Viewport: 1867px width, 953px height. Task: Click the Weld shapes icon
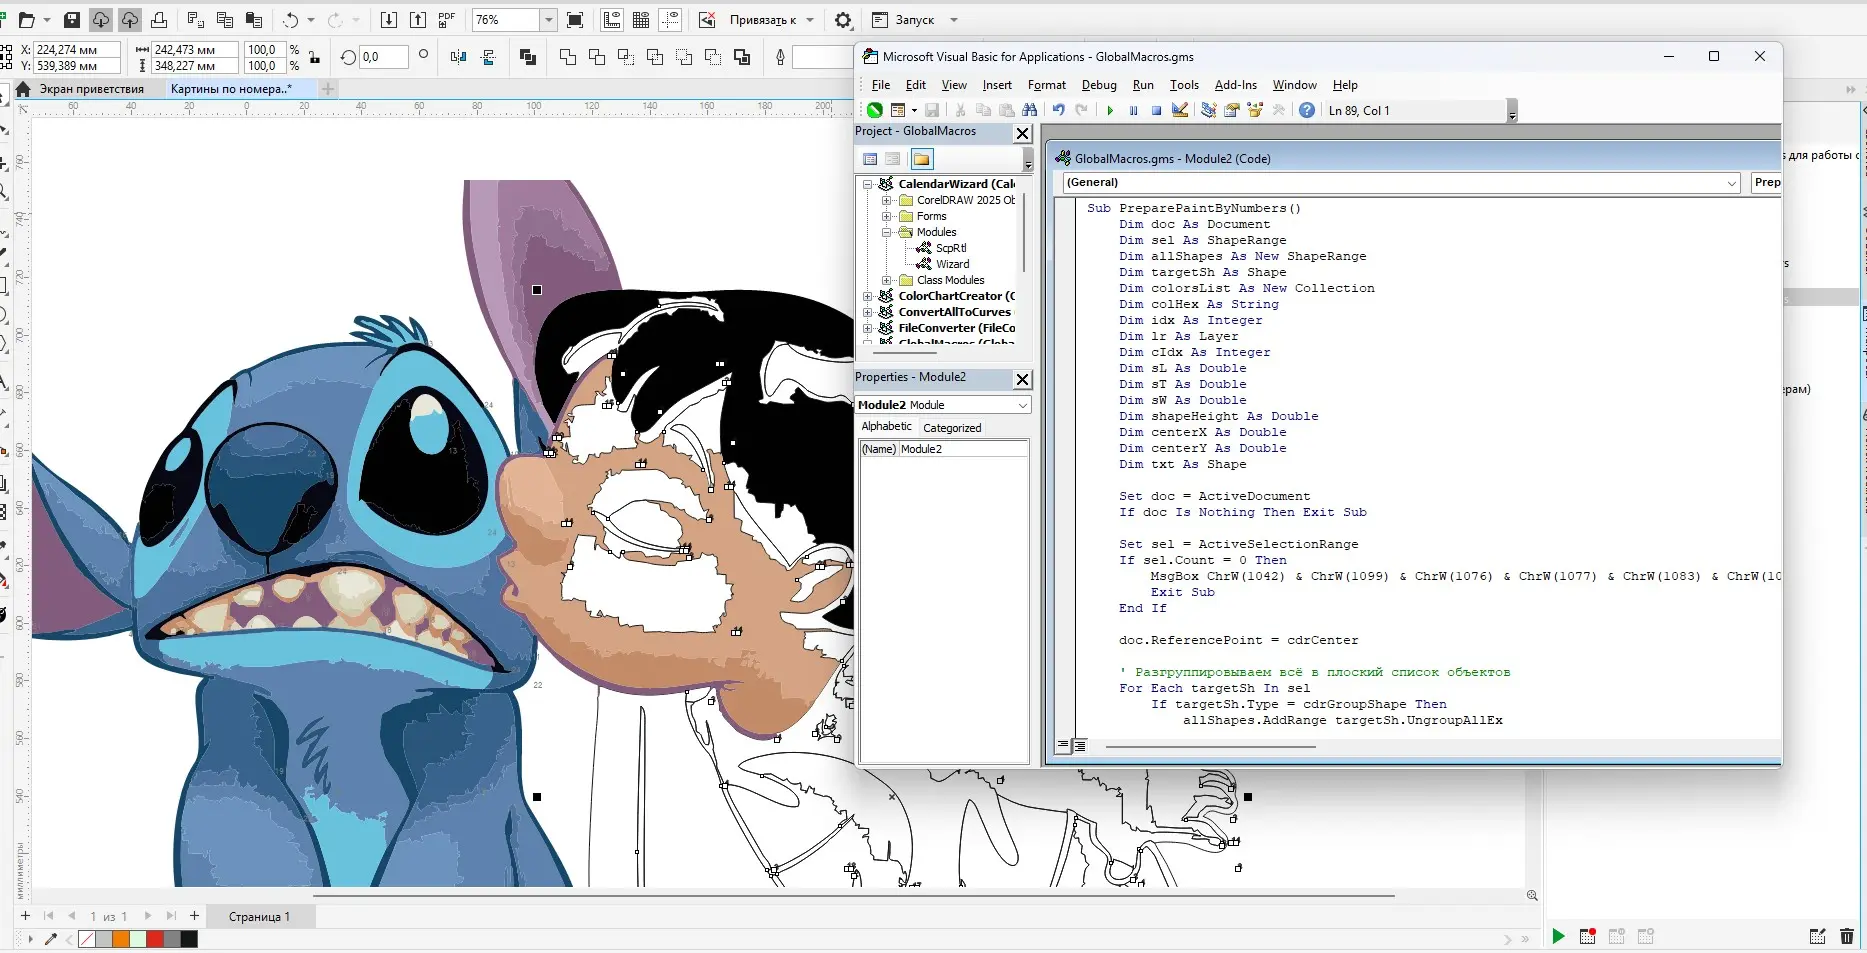568,57
